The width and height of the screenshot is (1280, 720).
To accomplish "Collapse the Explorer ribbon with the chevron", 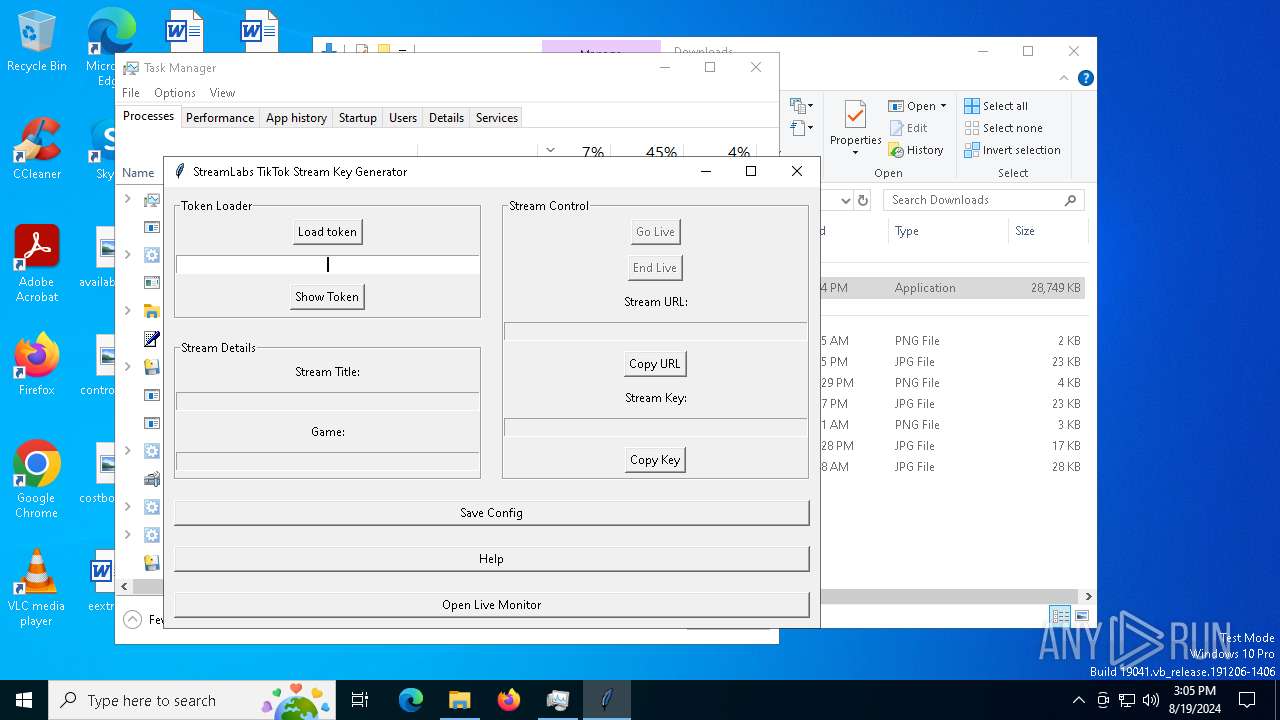I will 1064,78.
